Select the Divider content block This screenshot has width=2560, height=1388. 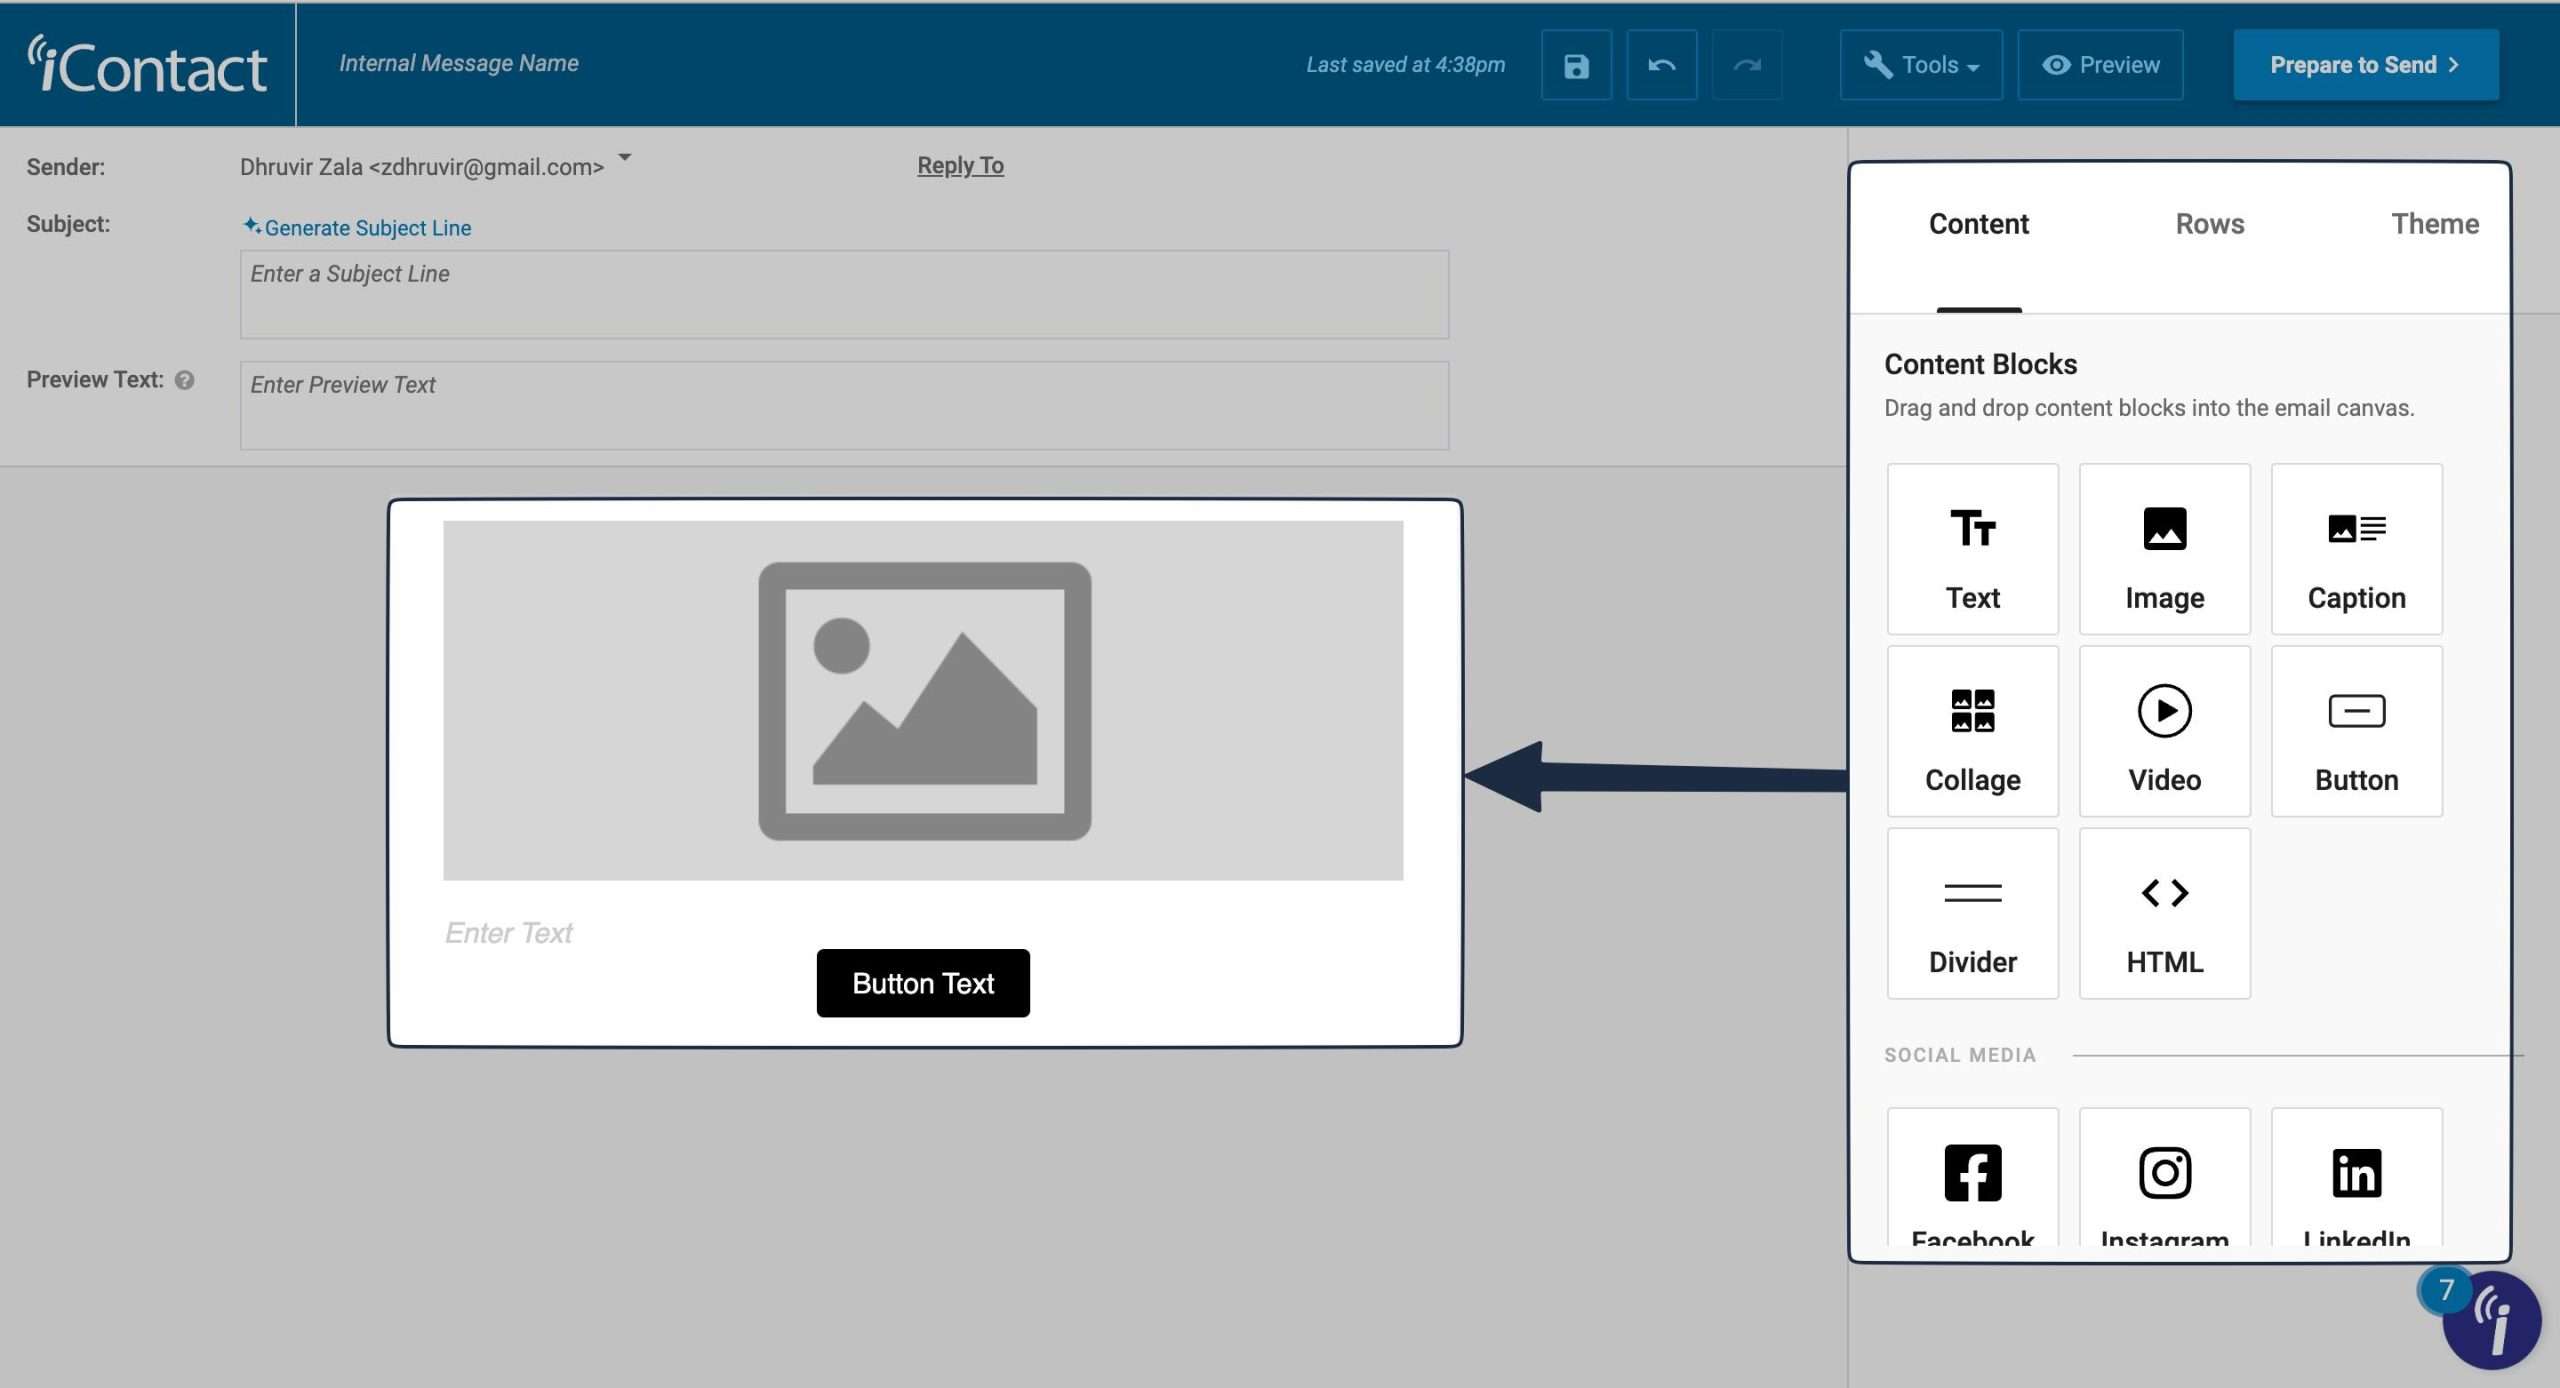point(1971,912)
